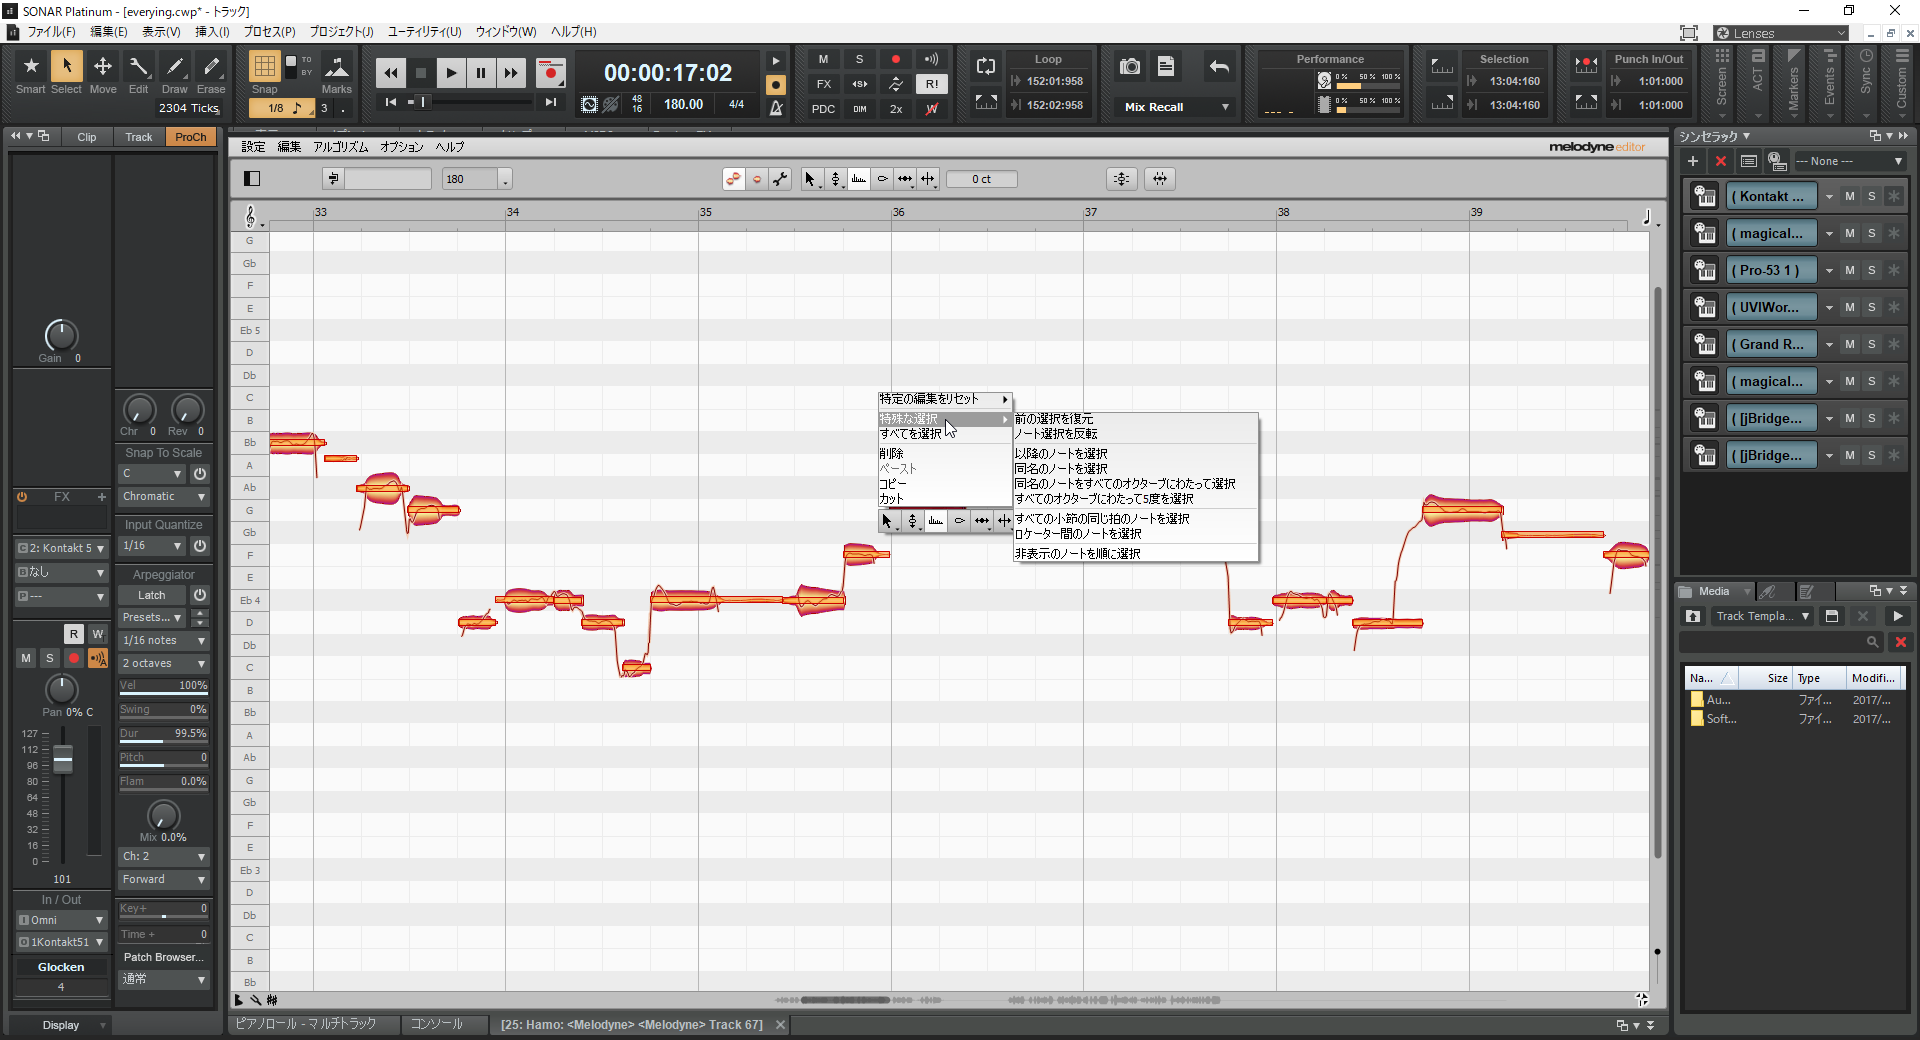Image resolution: width=1920 pixels, height=1040 pixels.
Task: Open arpeggiator Presets dropdown
Action: click(x=152, y=618)
